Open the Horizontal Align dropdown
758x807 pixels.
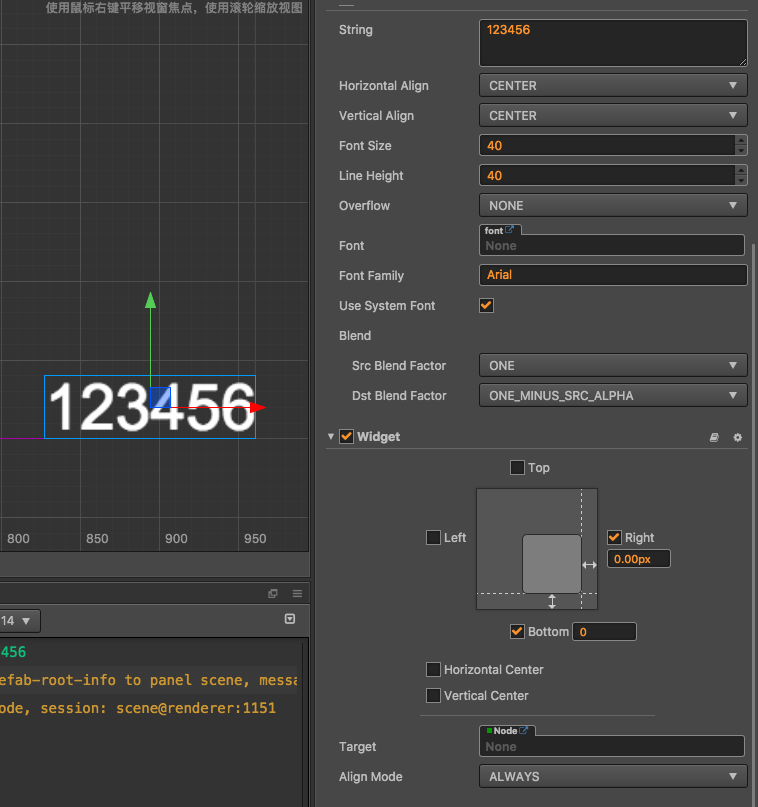[x=612, y=86]
